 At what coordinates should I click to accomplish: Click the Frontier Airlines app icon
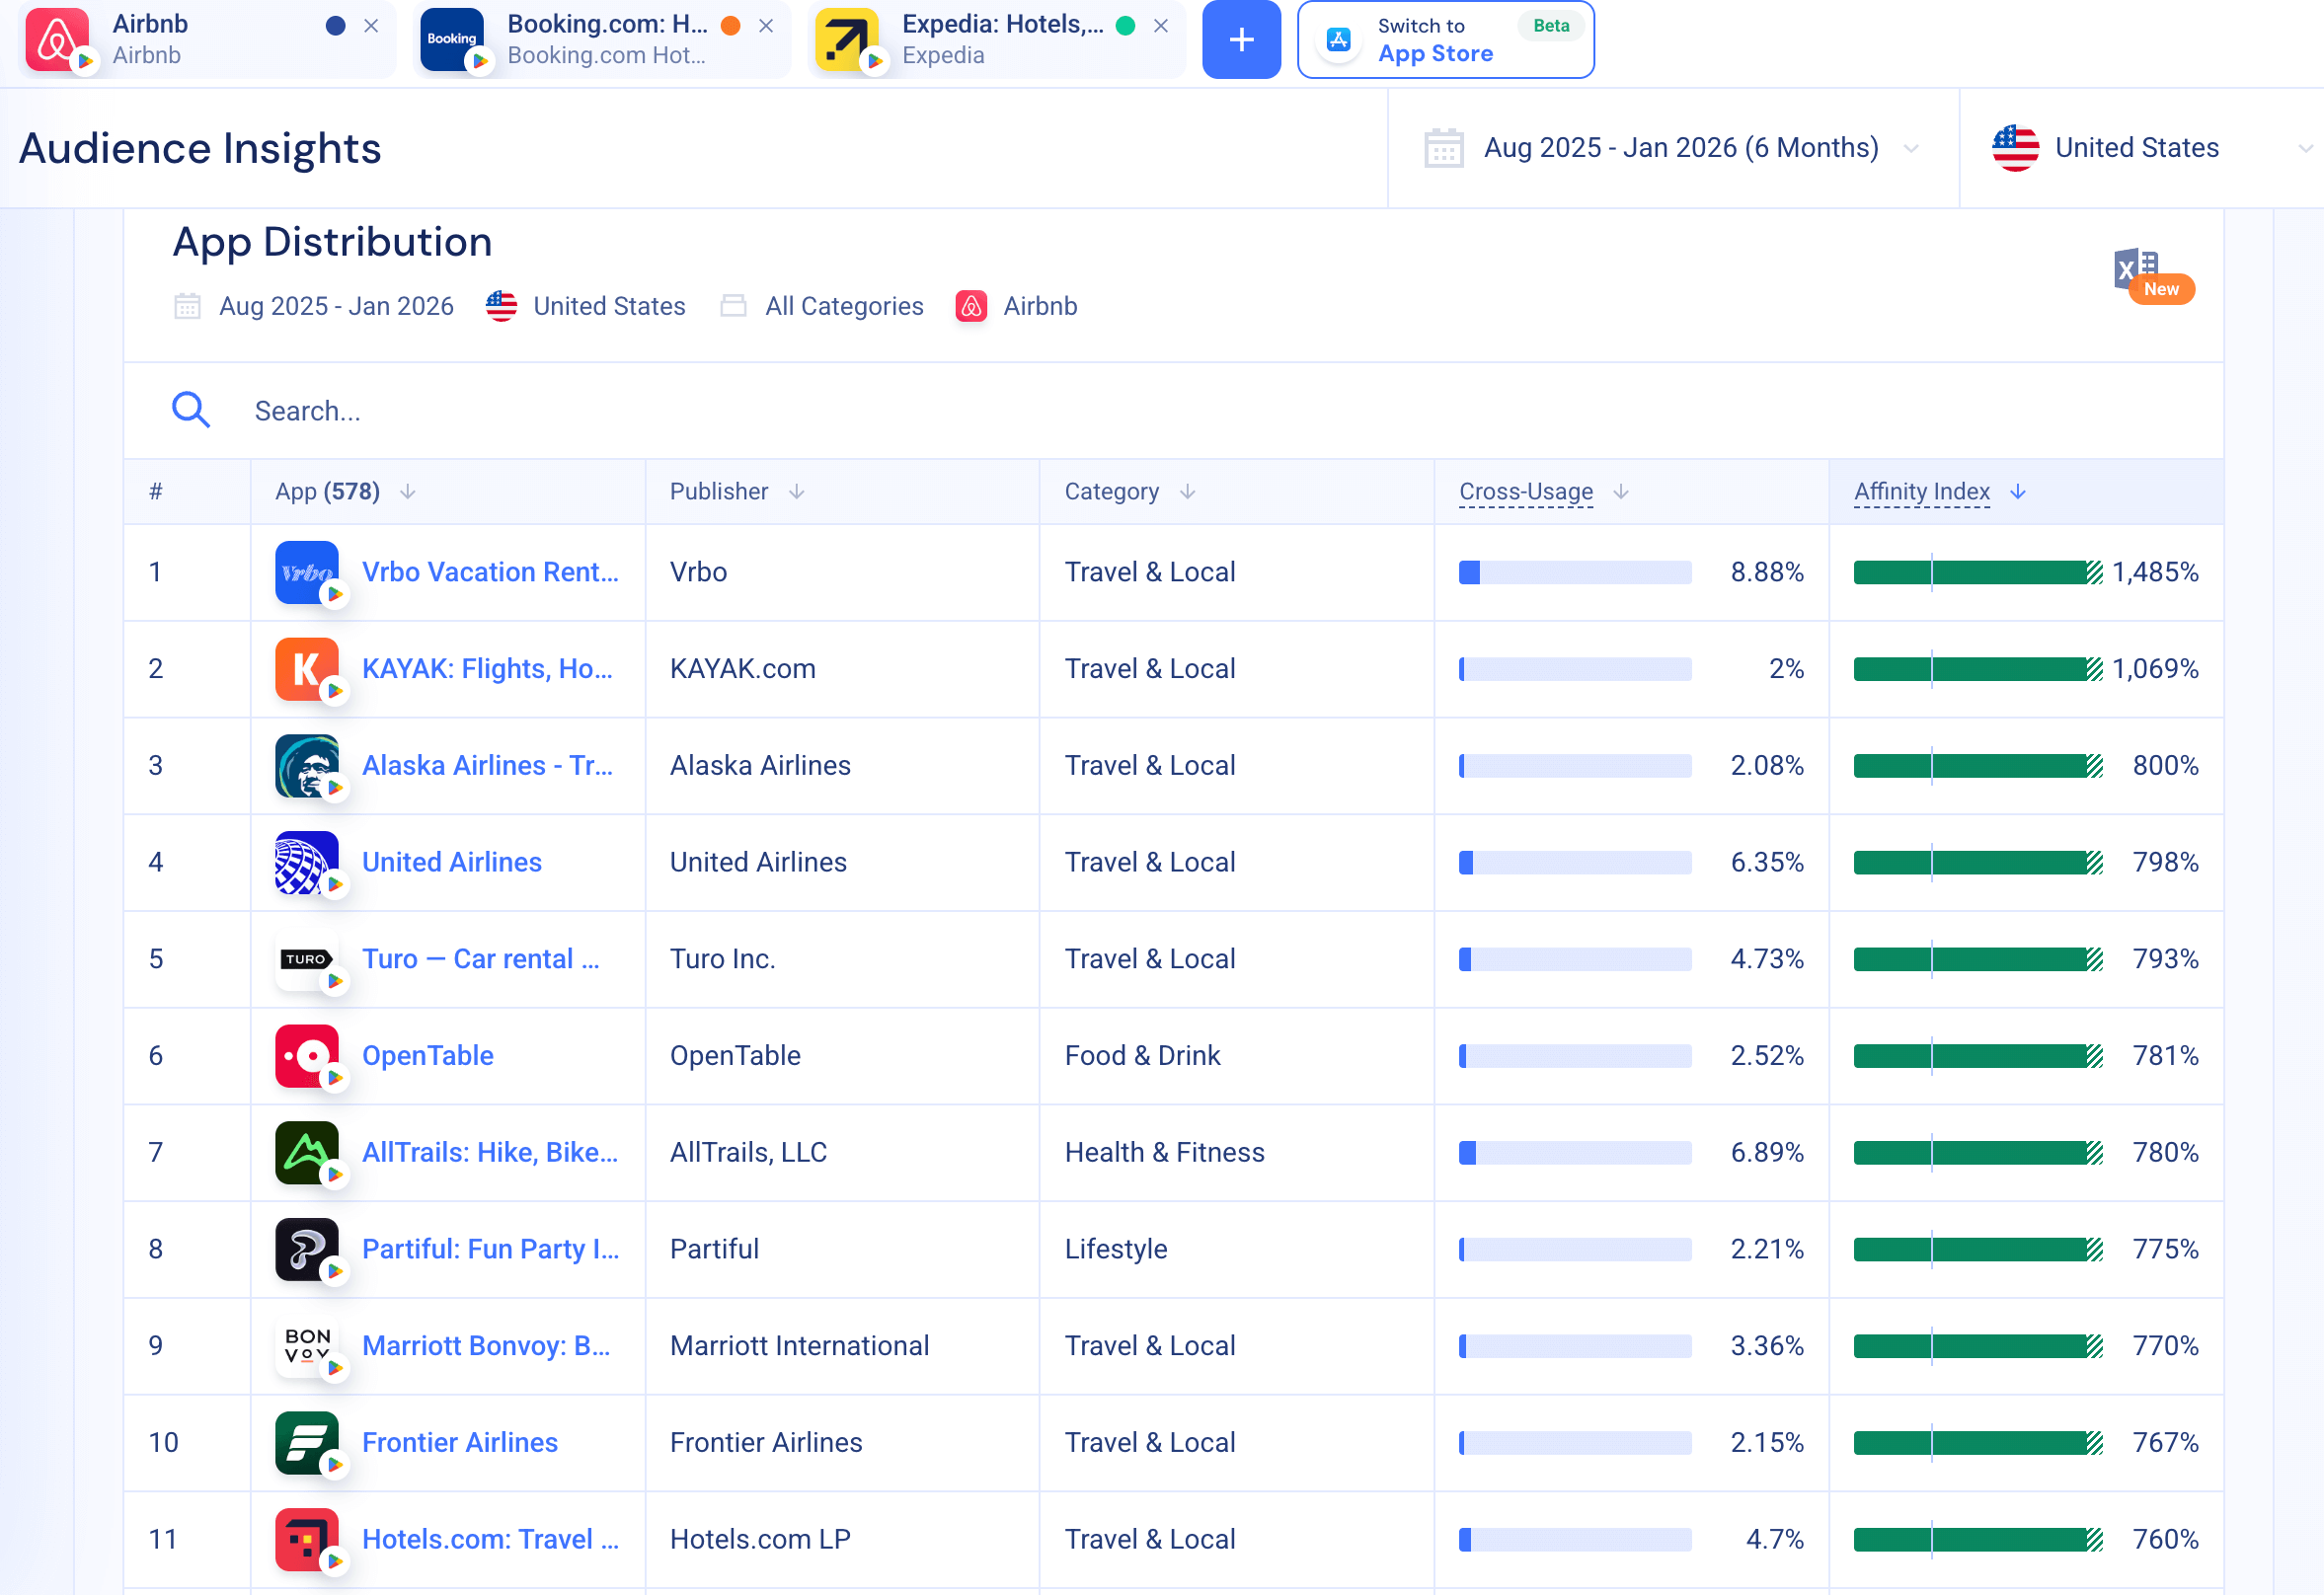pyautogui.click(x=306, y=1443)
